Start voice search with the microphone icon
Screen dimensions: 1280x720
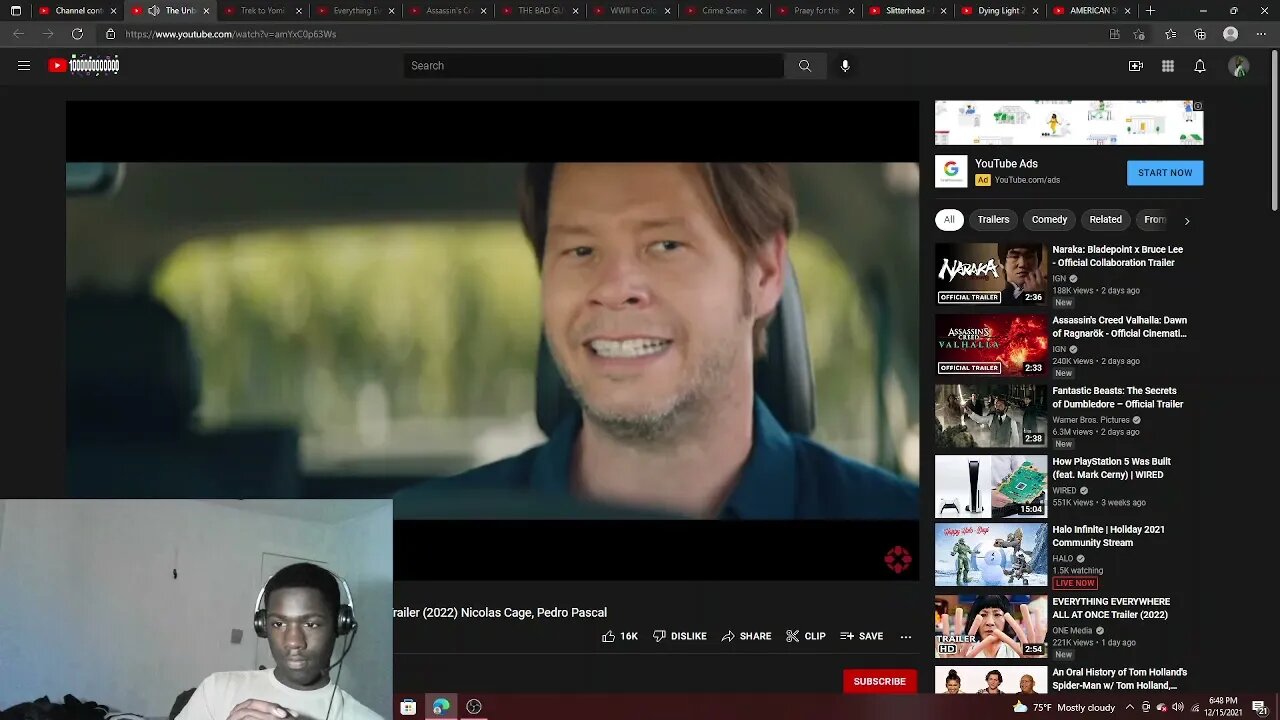point(845,66)
